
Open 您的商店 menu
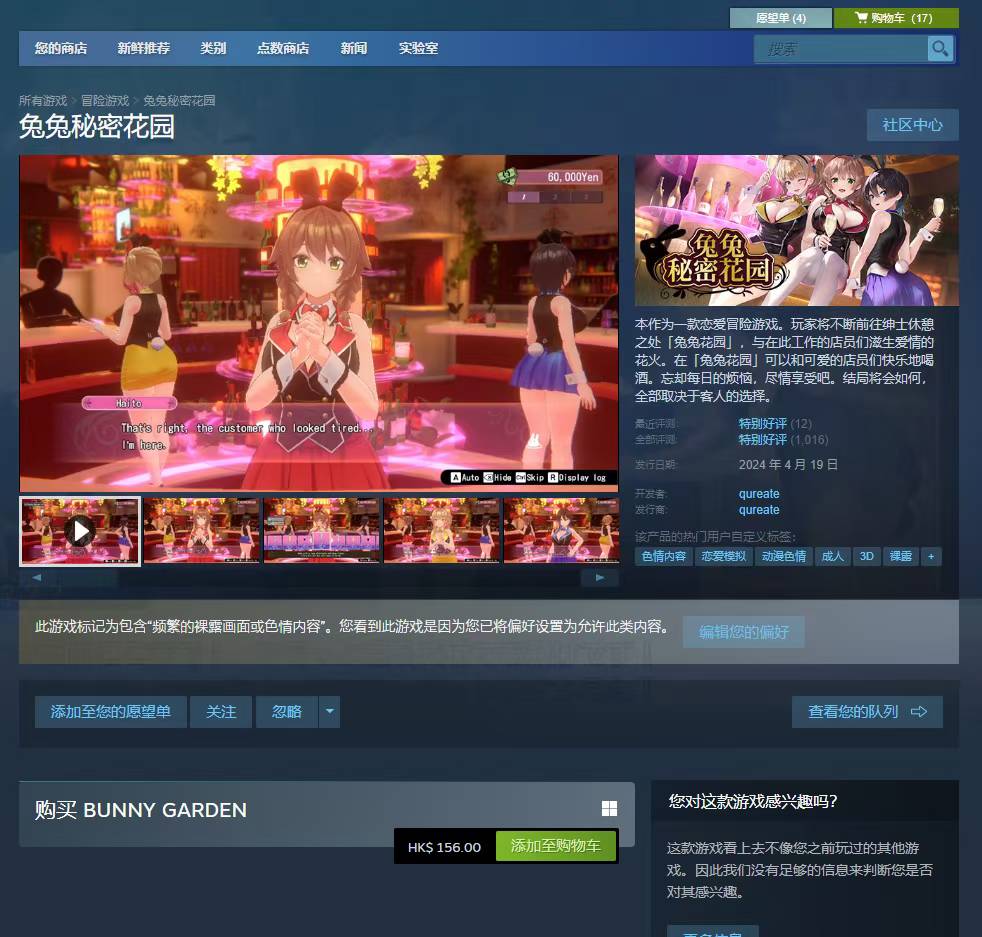click(x=61, y=48)
